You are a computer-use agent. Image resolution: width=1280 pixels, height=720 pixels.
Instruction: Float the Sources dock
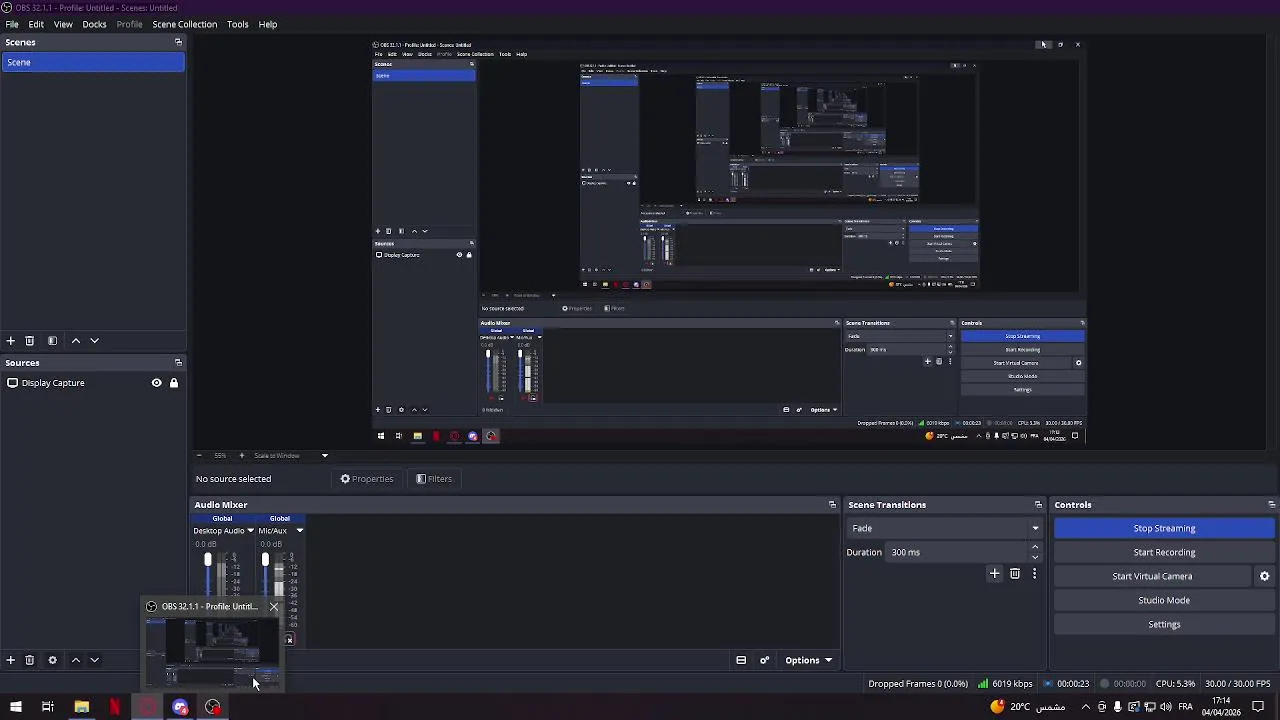click(178, 363)
